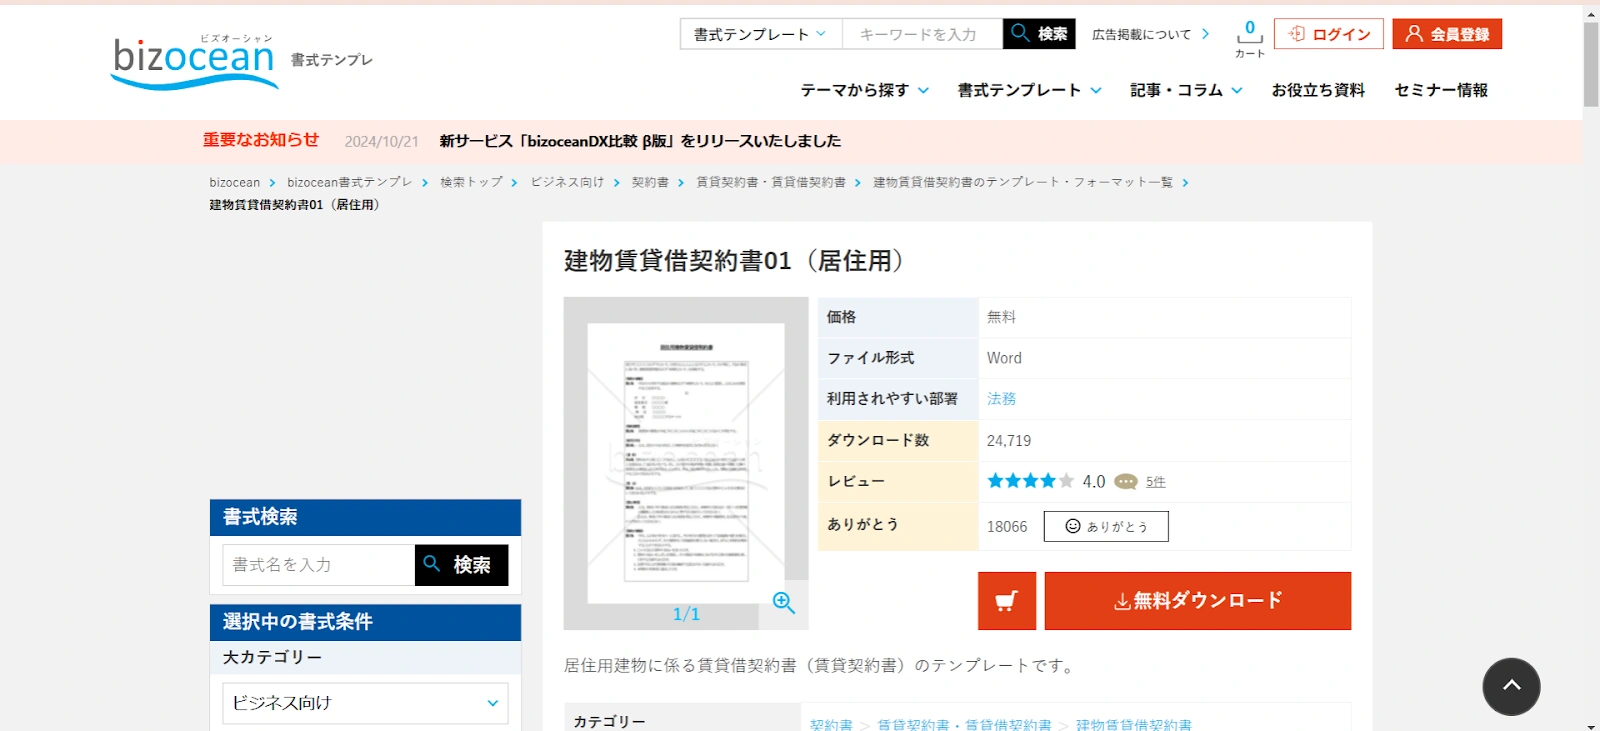This screenshot has height=731, width=1600.
Task: Click the sidebar 書式検索 検索 button
Action: point(461,565)
